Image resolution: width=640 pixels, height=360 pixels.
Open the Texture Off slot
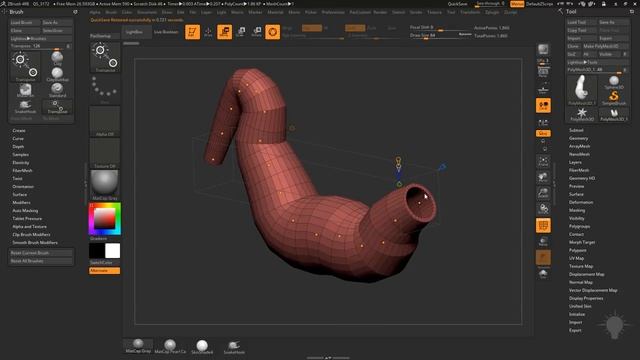[x=105, y=153]
